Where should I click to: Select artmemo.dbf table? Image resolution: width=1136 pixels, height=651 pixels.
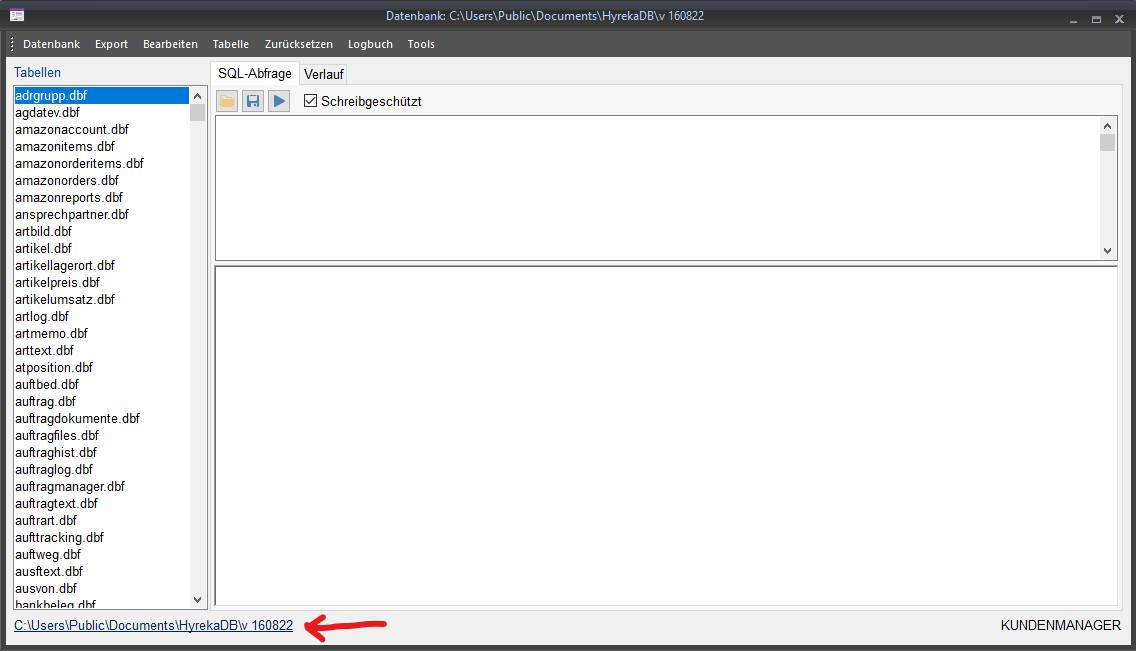[x=101, y=334]
